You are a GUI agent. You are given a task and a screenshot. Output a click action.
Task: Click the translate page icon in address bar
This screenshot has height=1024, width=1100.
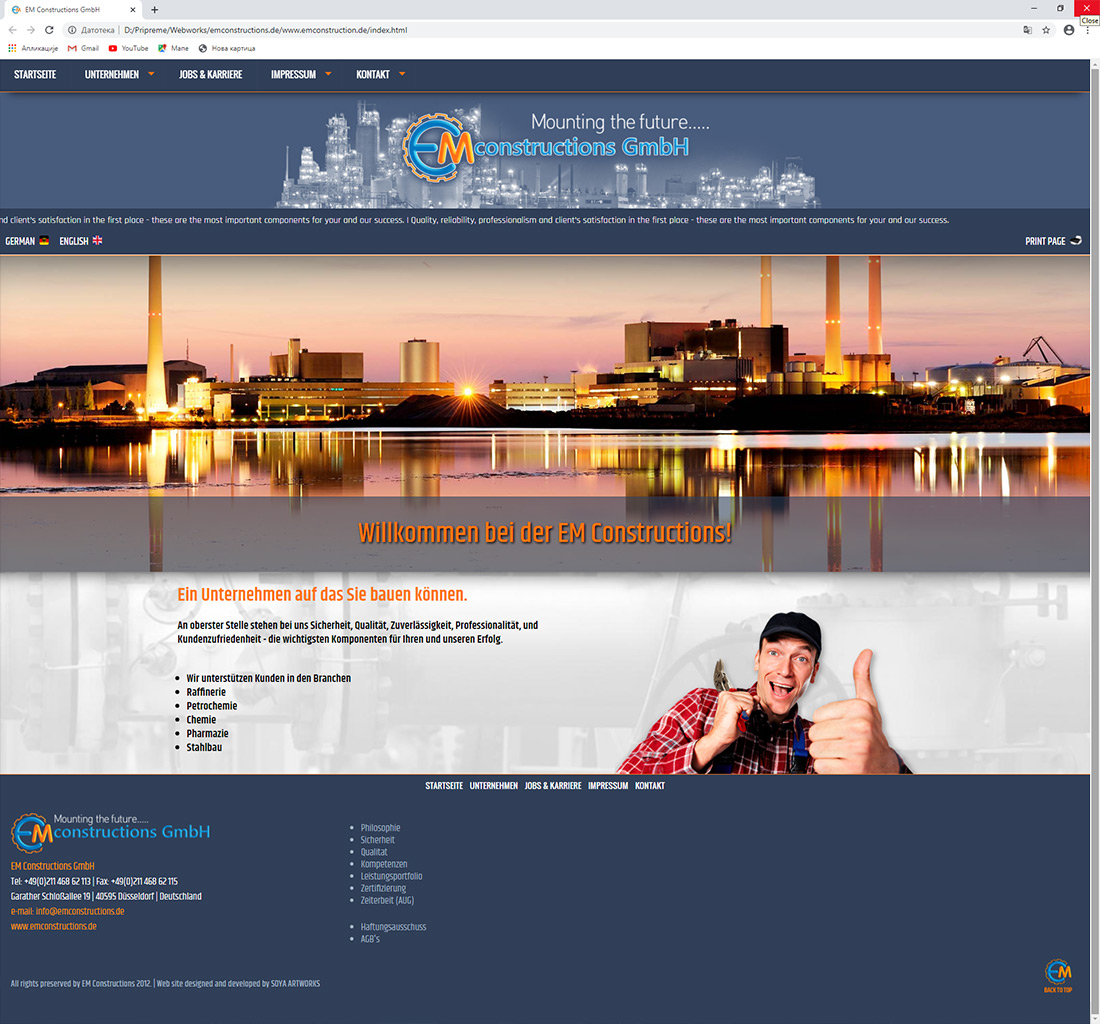coord(1027,30)
